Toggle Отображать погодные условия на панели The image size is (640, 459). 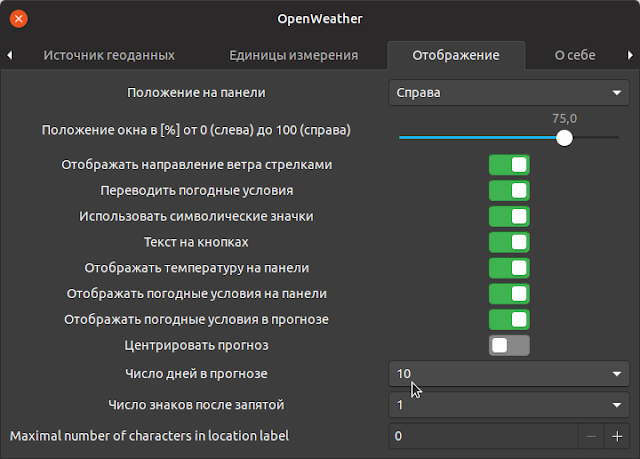tap(509, 294)
